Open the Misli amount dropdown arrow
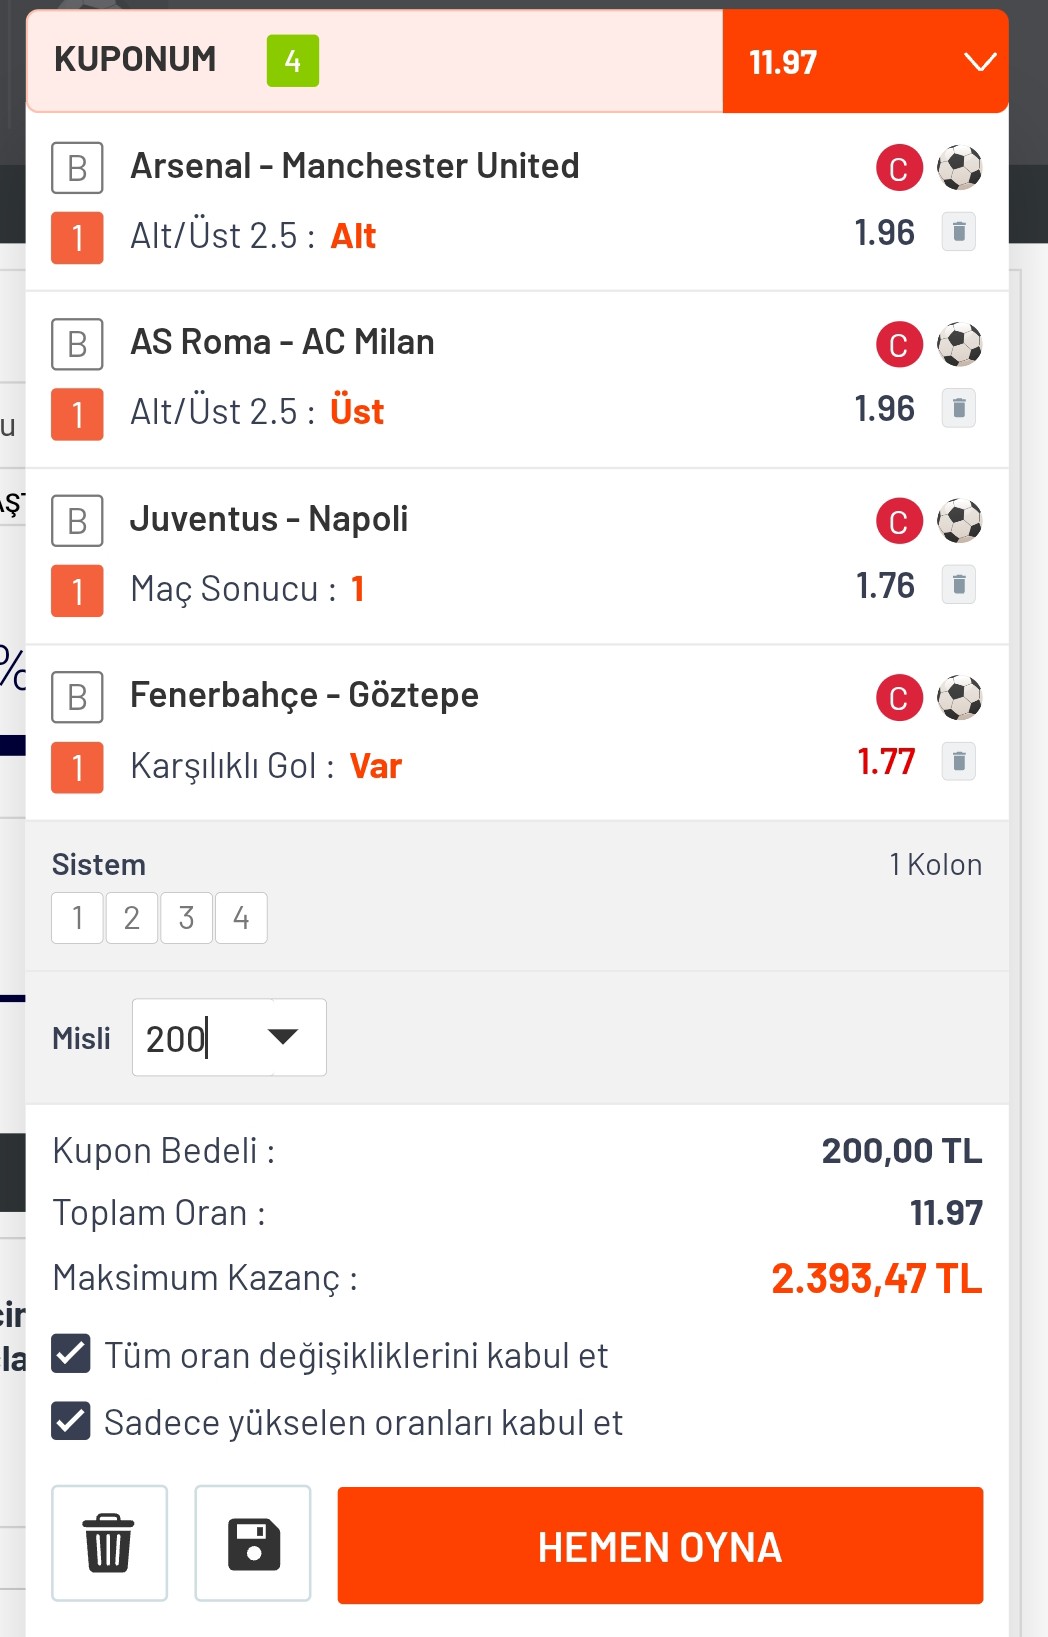The height and width of the screenshot is (1637, 1048). click(x=284, y=1037)
